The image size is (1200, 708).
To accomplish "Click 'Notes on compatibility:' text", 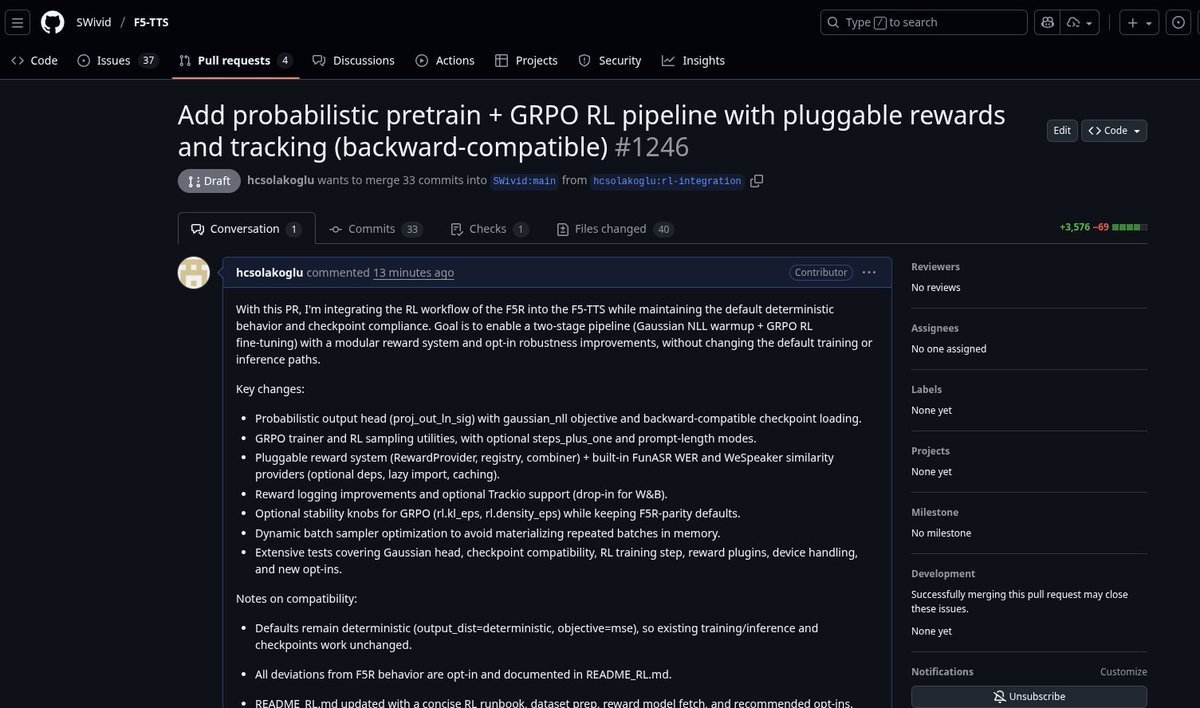I will pyautogui.click(x=296, y=599).
